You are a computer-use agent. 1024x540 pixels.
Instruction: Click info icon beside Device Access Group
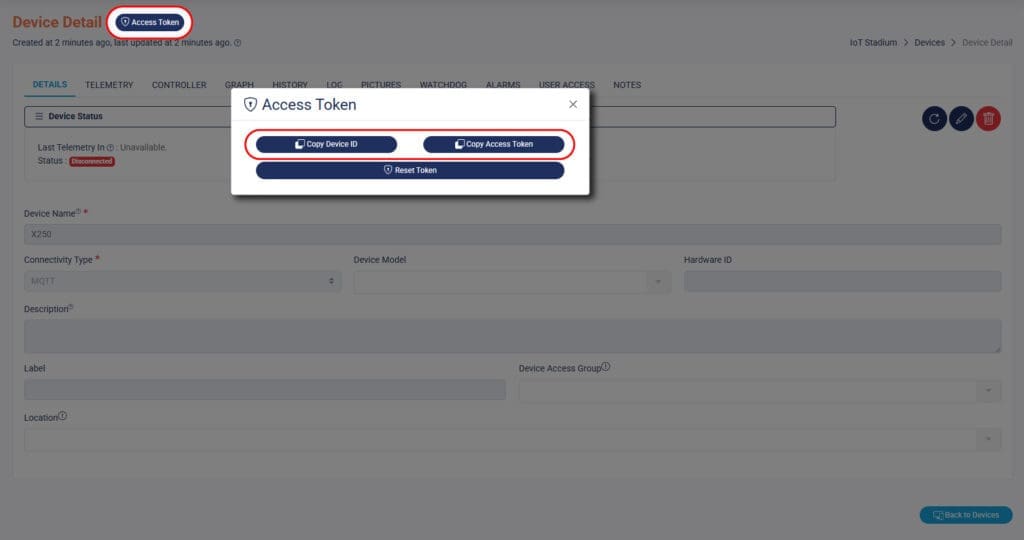click(x=606, y=367)
